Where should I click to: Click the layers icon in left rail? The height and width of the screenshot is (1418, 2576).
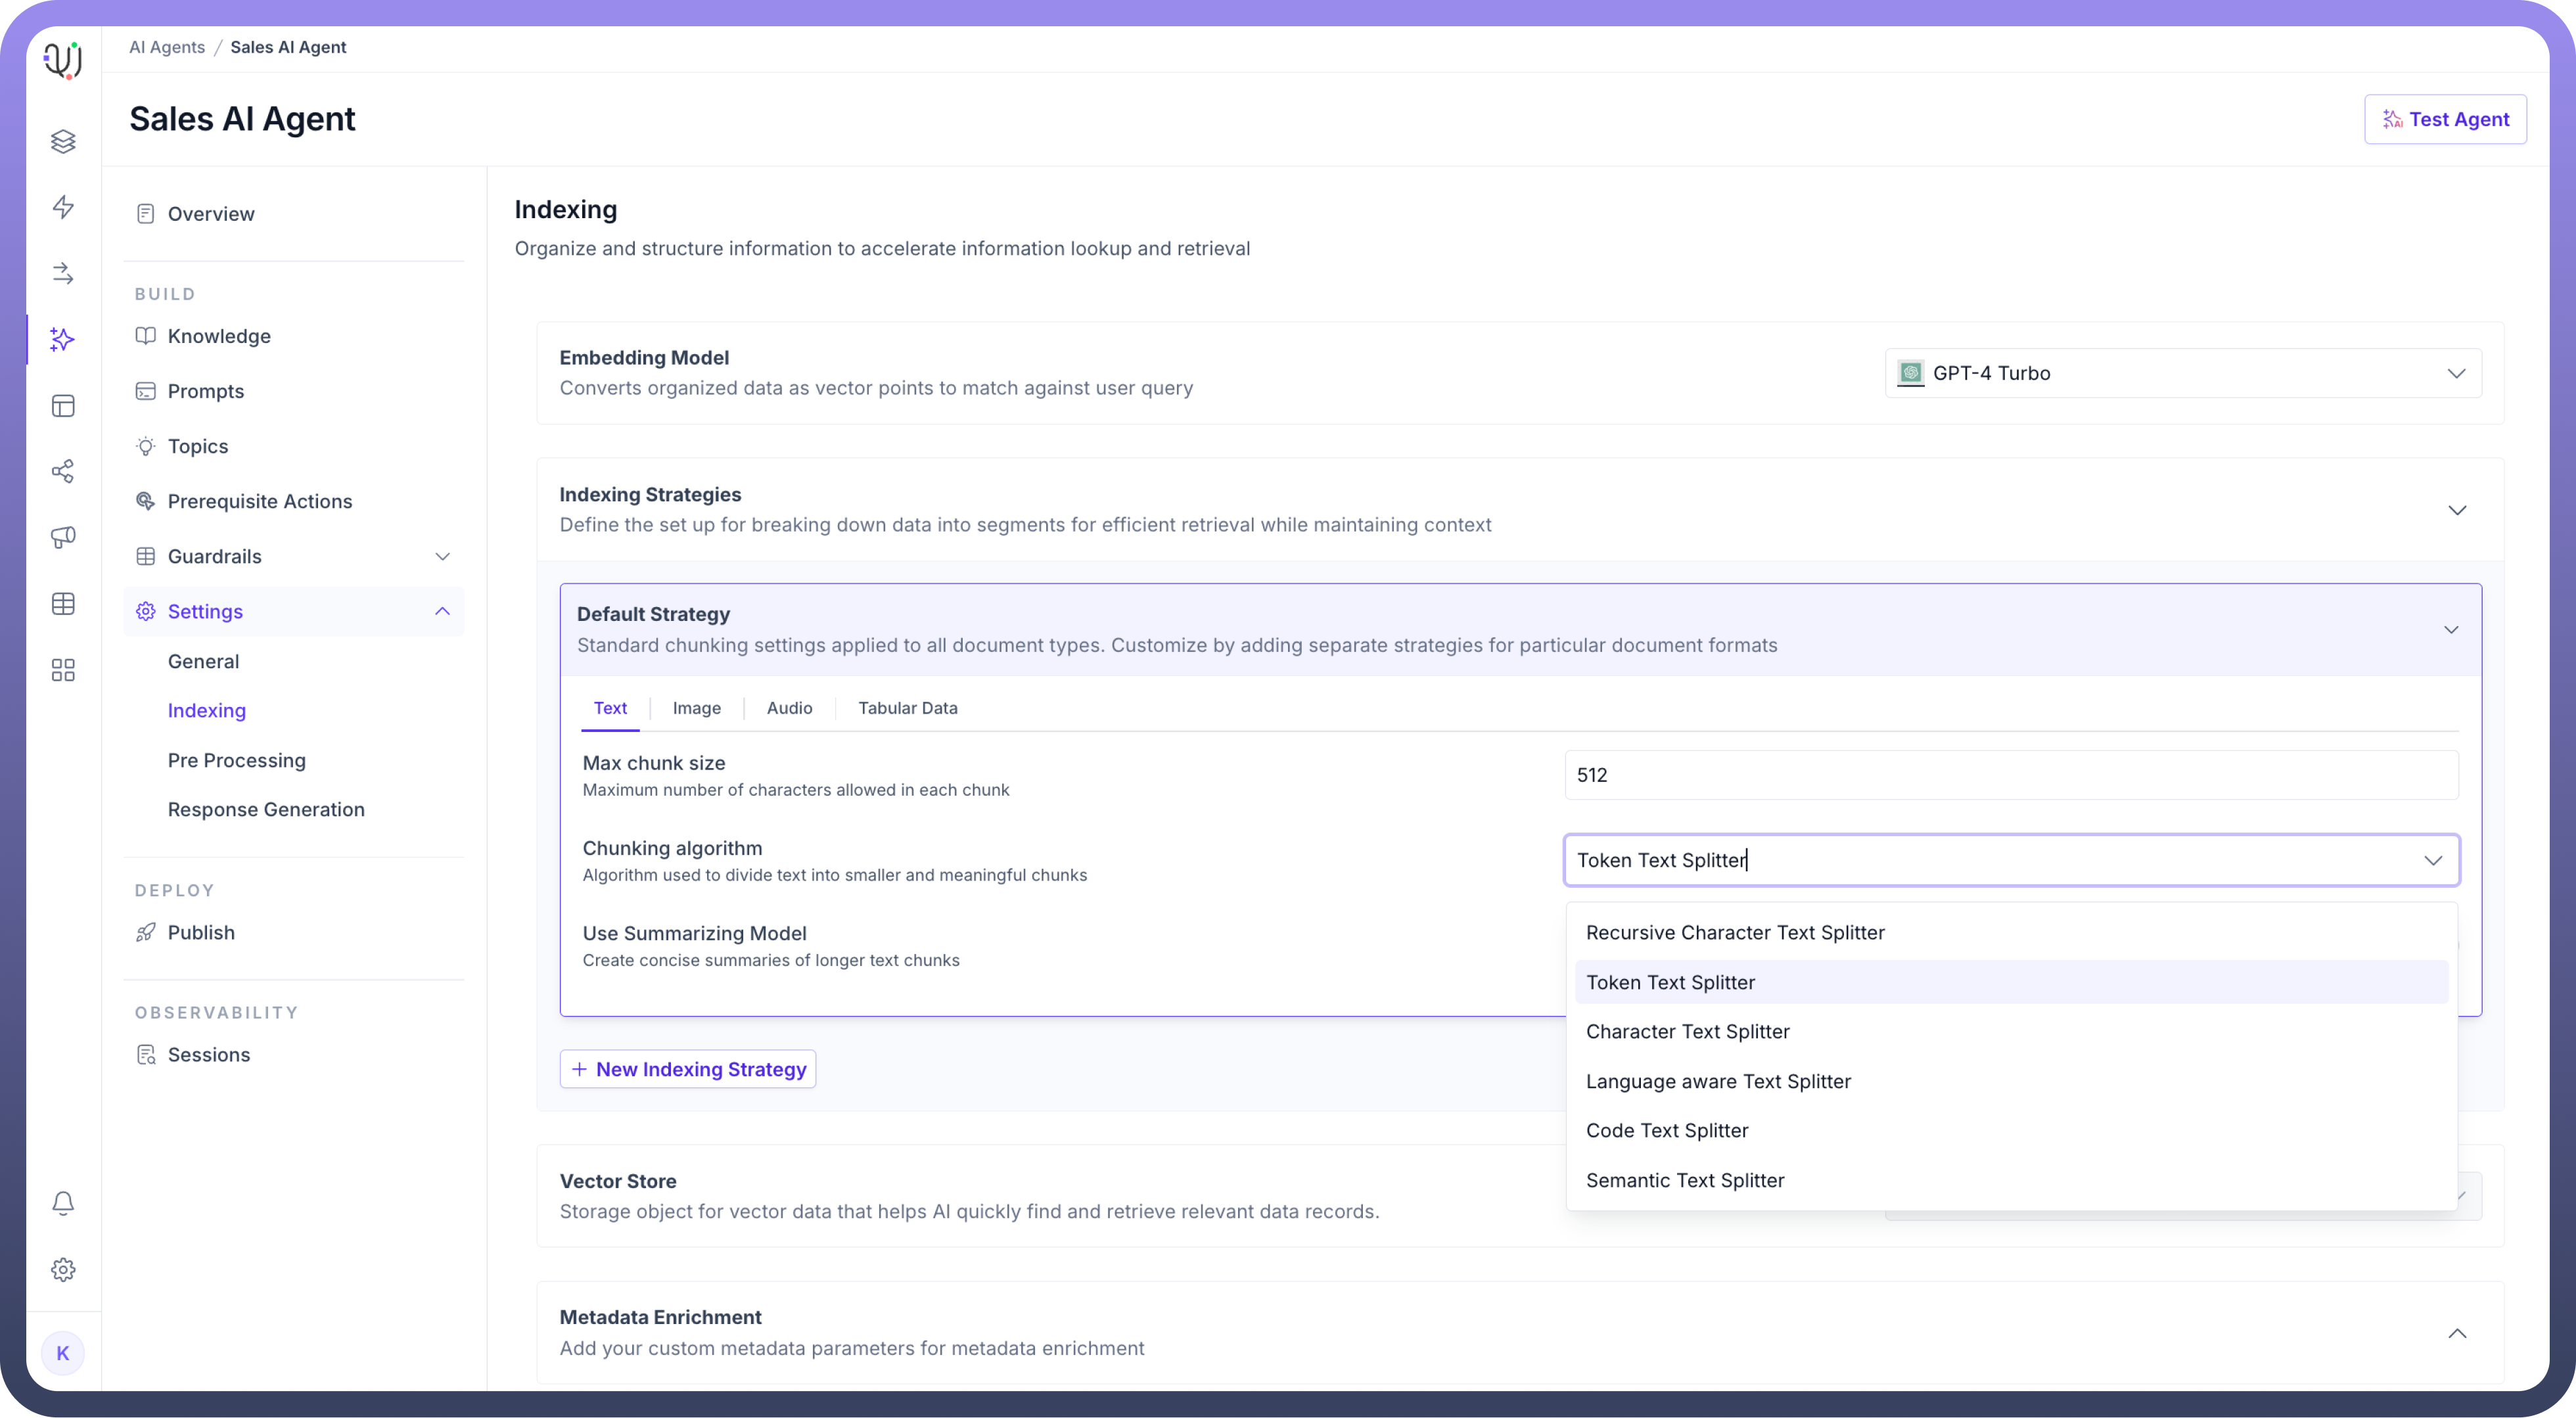[63, 141]
